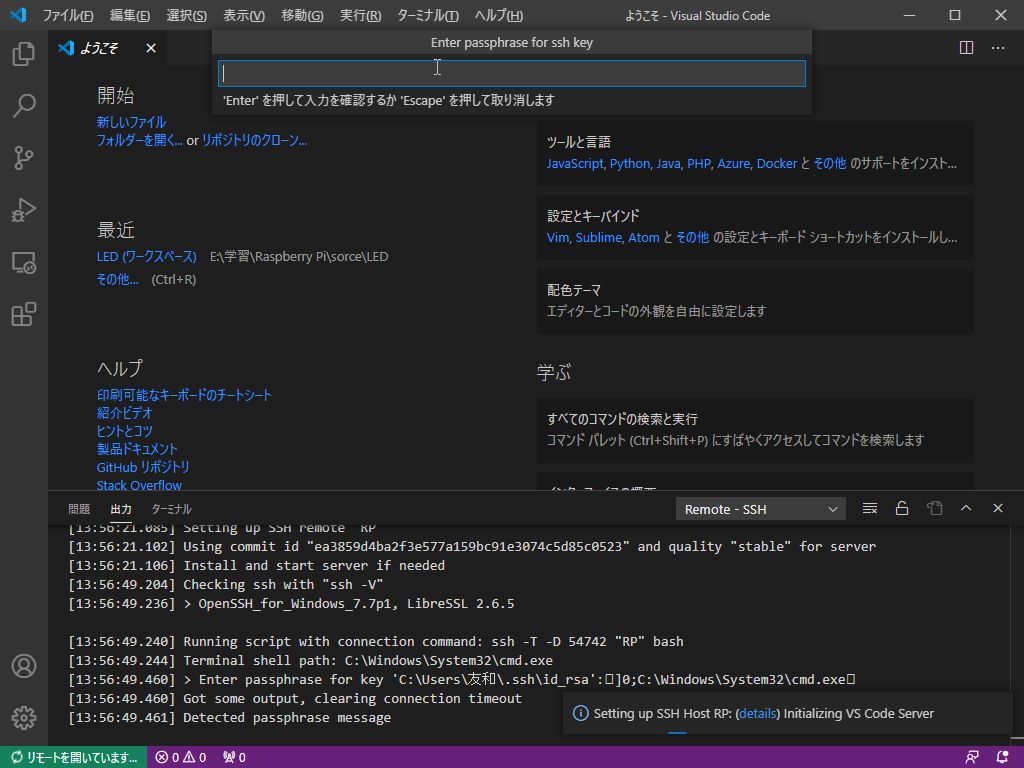Open the ヒントとコツ link
Viewport: 1024px width, 768px height.
click(125, 431)
